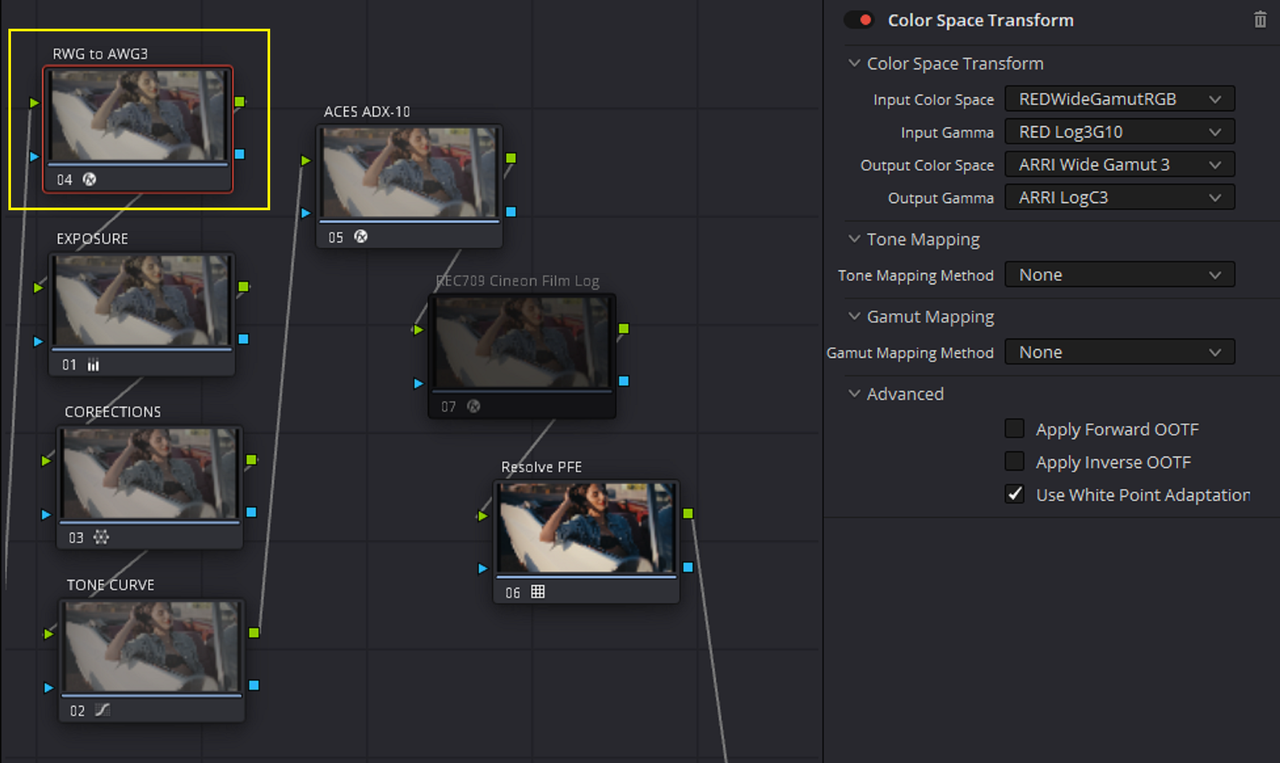
Task: Collapse the Advanced section
Action: [x=854, y=393]
